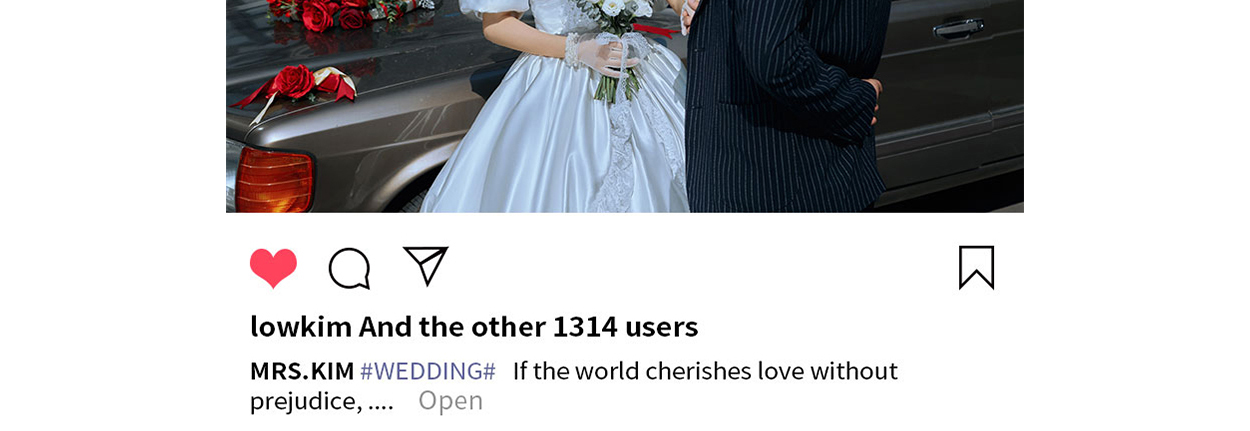This screenshot has height=431, width=1250.
Task: Unlike the post with the red heart
Action: pyautogui.click(x=273, y=268)
